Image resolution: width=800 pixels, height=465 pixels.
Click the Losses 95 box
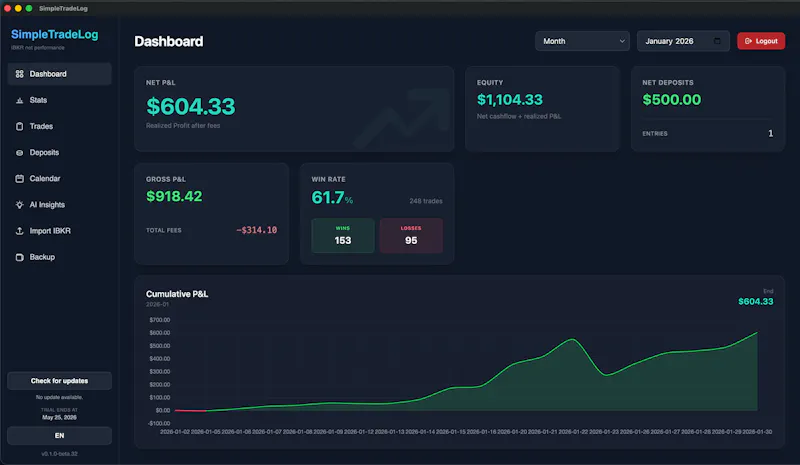[411, 235]
